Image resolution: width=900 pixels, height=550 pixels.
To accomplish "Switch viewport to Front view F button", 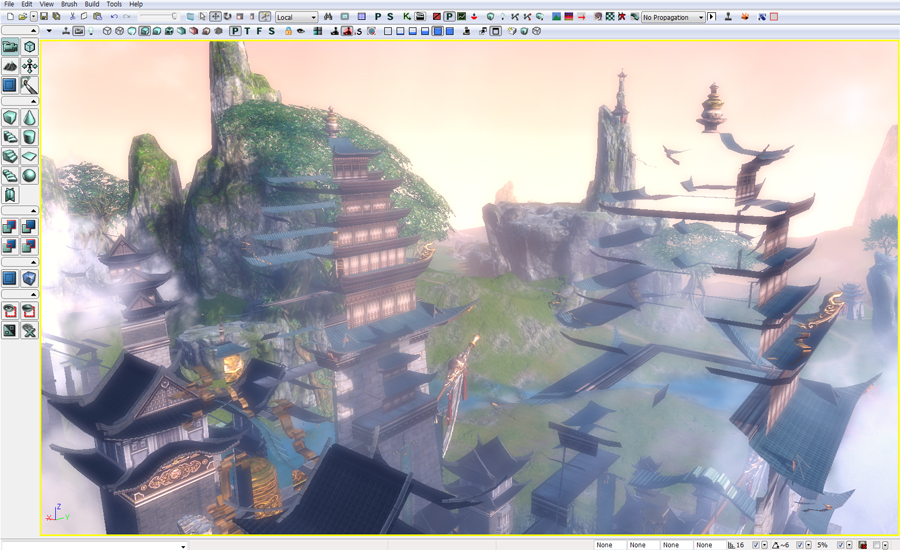I will click(x=259, y=31).
